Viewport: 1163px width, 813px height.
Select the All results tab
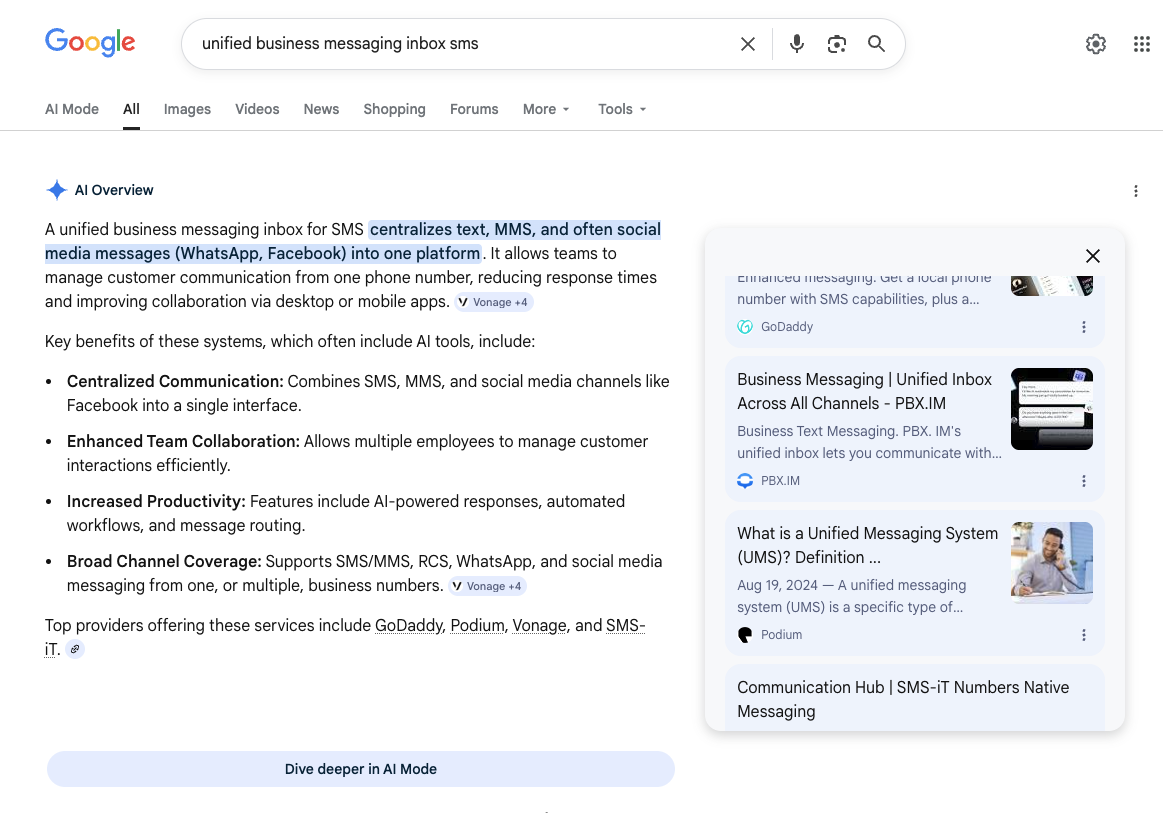coord(131,109)
